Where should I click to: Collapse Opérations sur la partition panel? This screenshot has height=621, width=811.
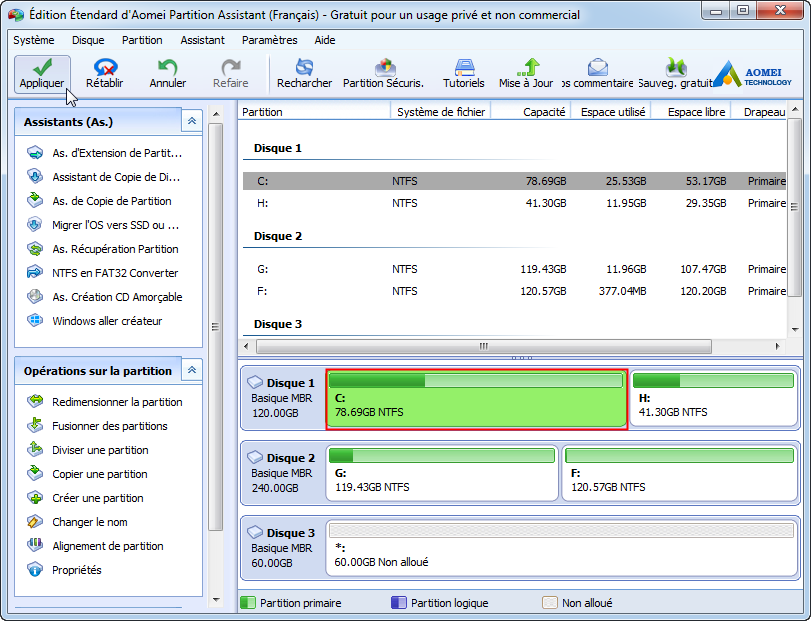pos(192,370)
